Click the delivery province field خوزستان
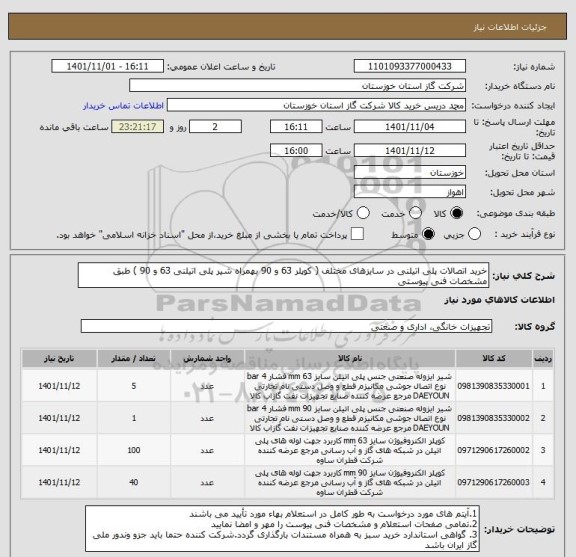 (x=410, y=172)
